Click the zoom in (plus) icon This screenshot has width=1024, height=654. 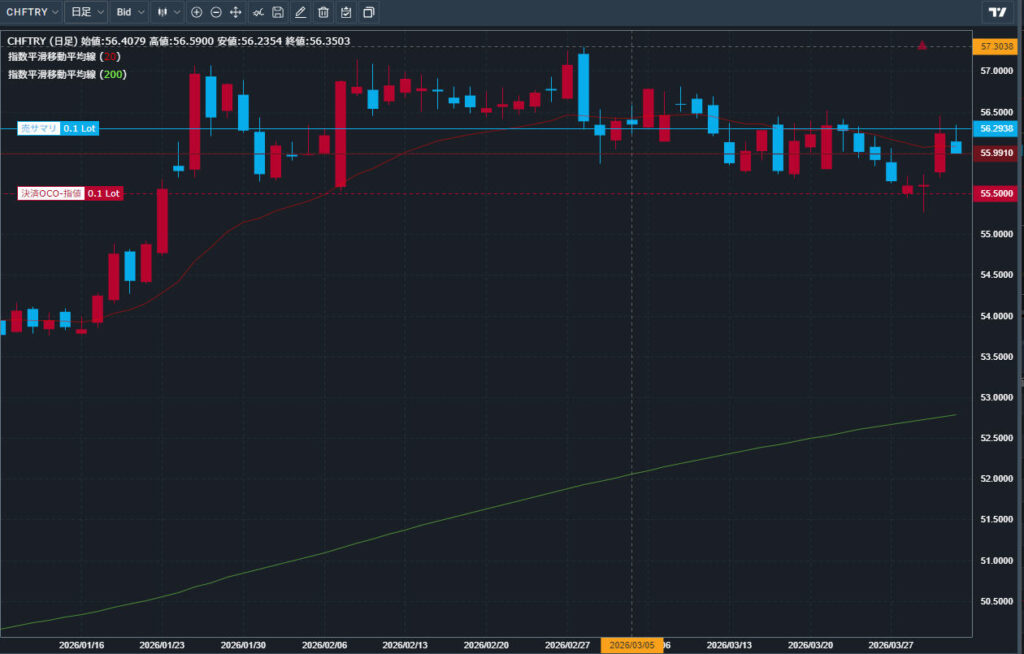click(196, 12)
